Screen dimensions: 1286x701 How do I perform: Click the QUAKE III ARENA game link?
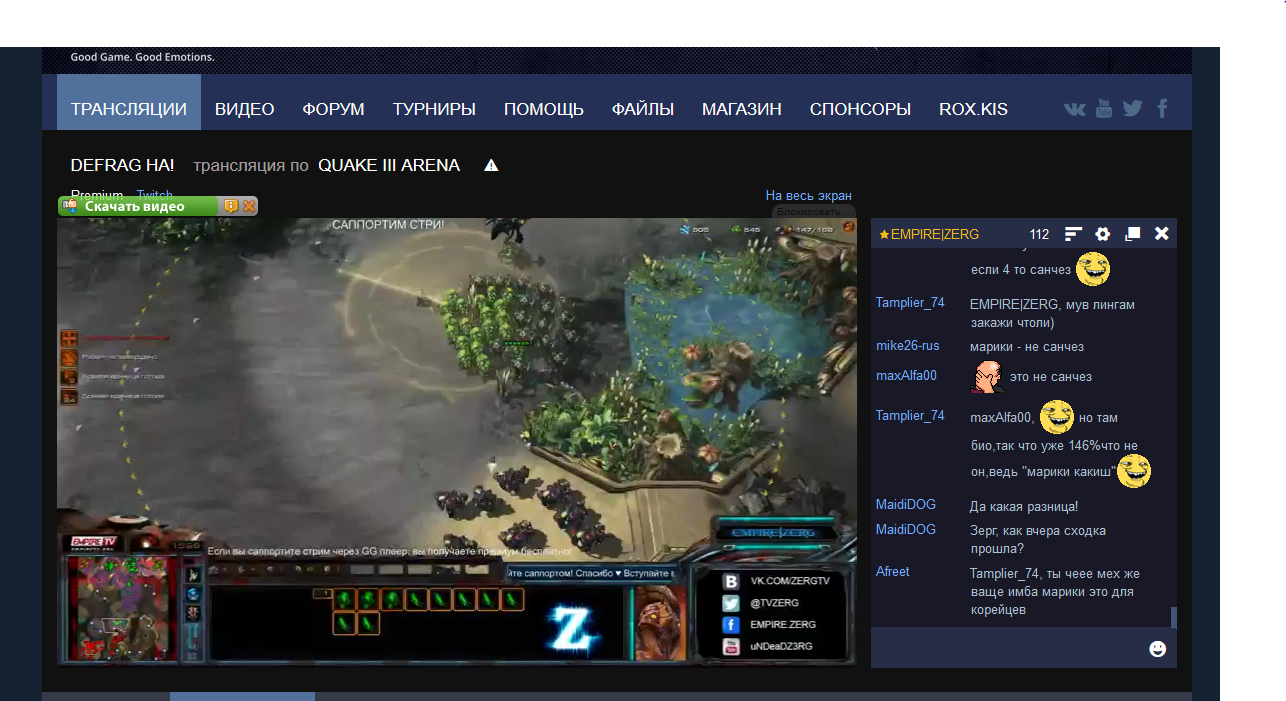[x=389, y=165]
